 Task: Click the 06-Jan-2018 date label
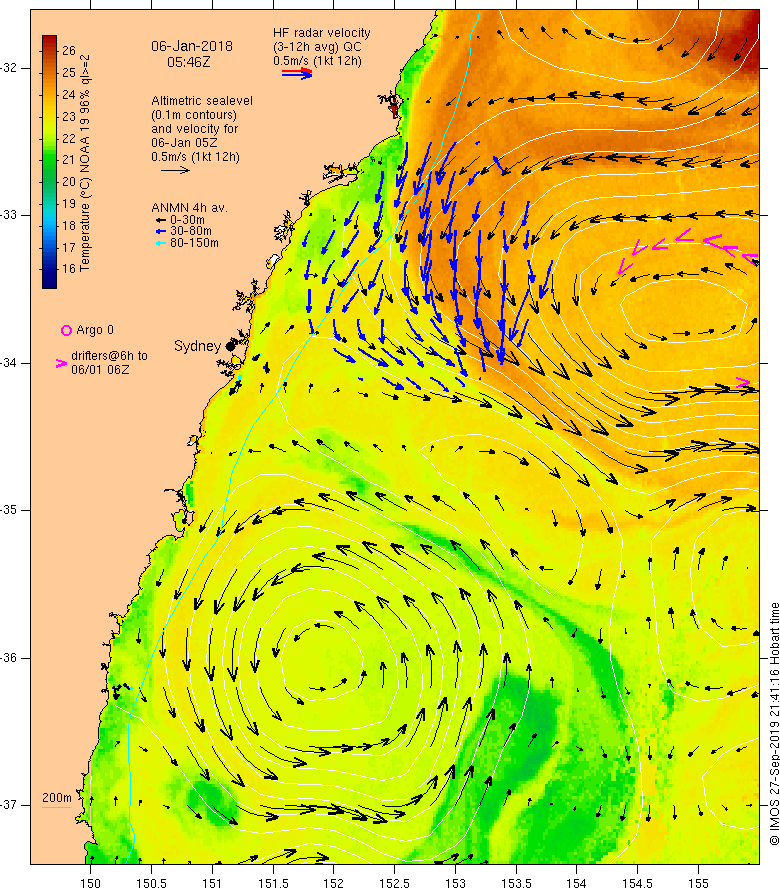pyautogui.click(x=192, y=47)
